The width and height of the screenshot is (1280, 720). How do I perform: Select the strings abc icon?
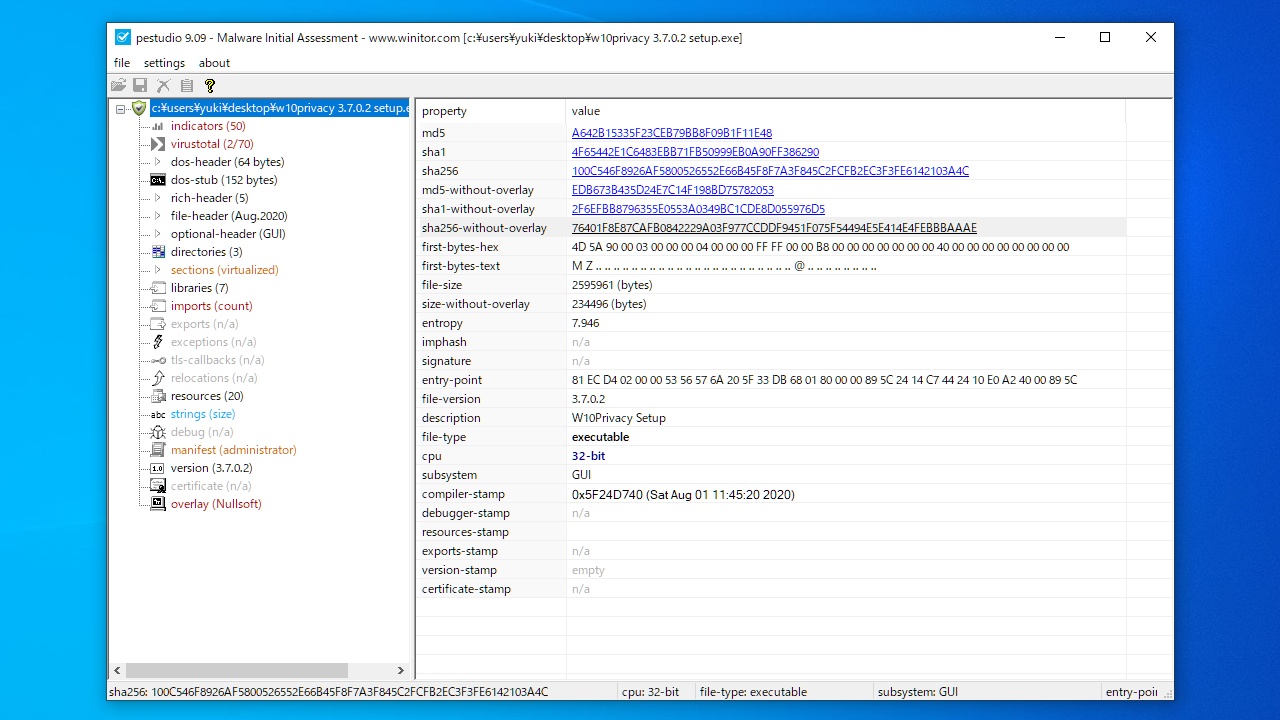pos(158,414)
